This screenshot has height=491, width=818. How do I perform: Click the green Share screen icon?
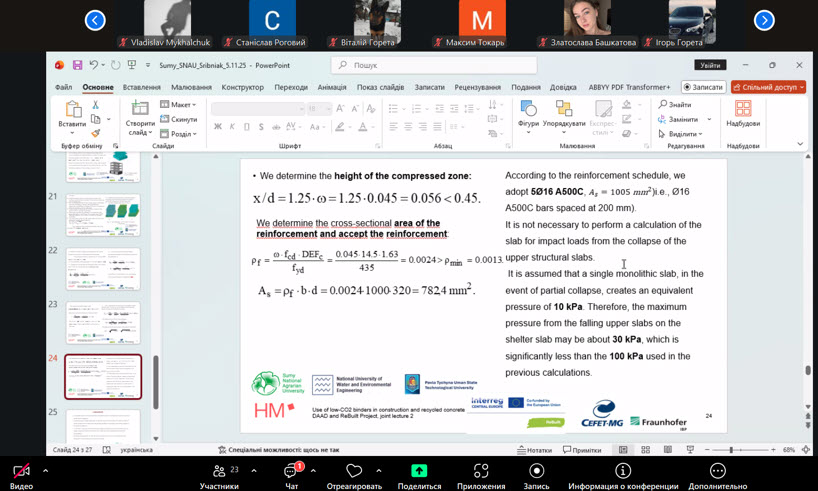[x=419, y=470]
